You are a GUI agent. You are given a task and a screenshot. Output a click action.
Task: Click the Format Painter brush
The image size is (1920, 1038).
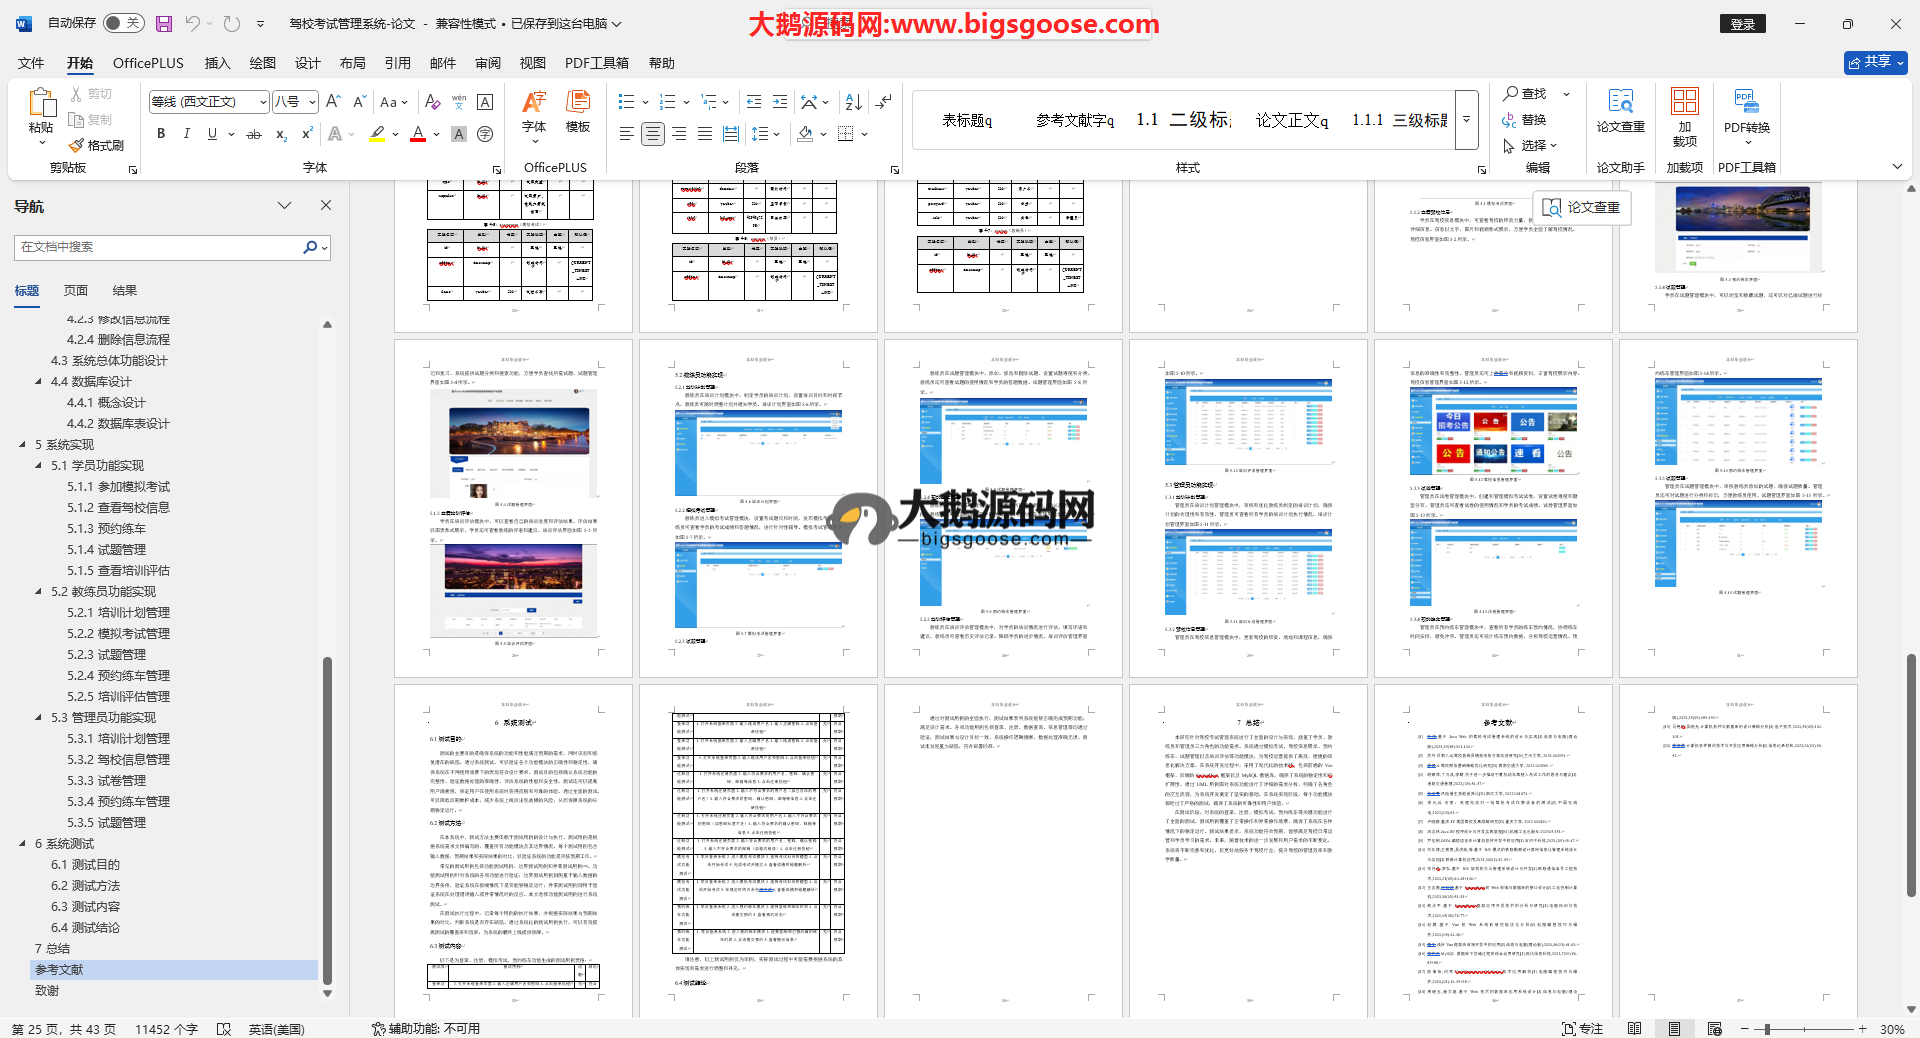pyautogui.click(x=97, y=146)
